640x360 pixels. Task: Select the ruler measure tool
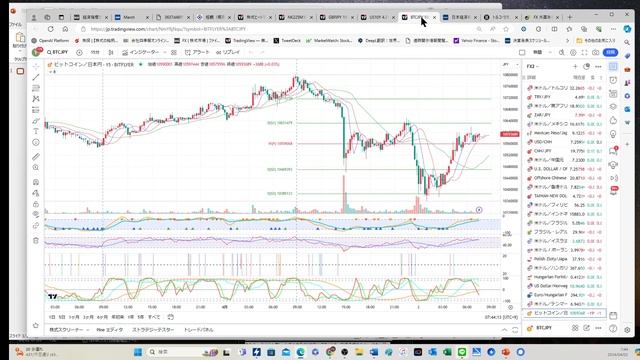36,157
